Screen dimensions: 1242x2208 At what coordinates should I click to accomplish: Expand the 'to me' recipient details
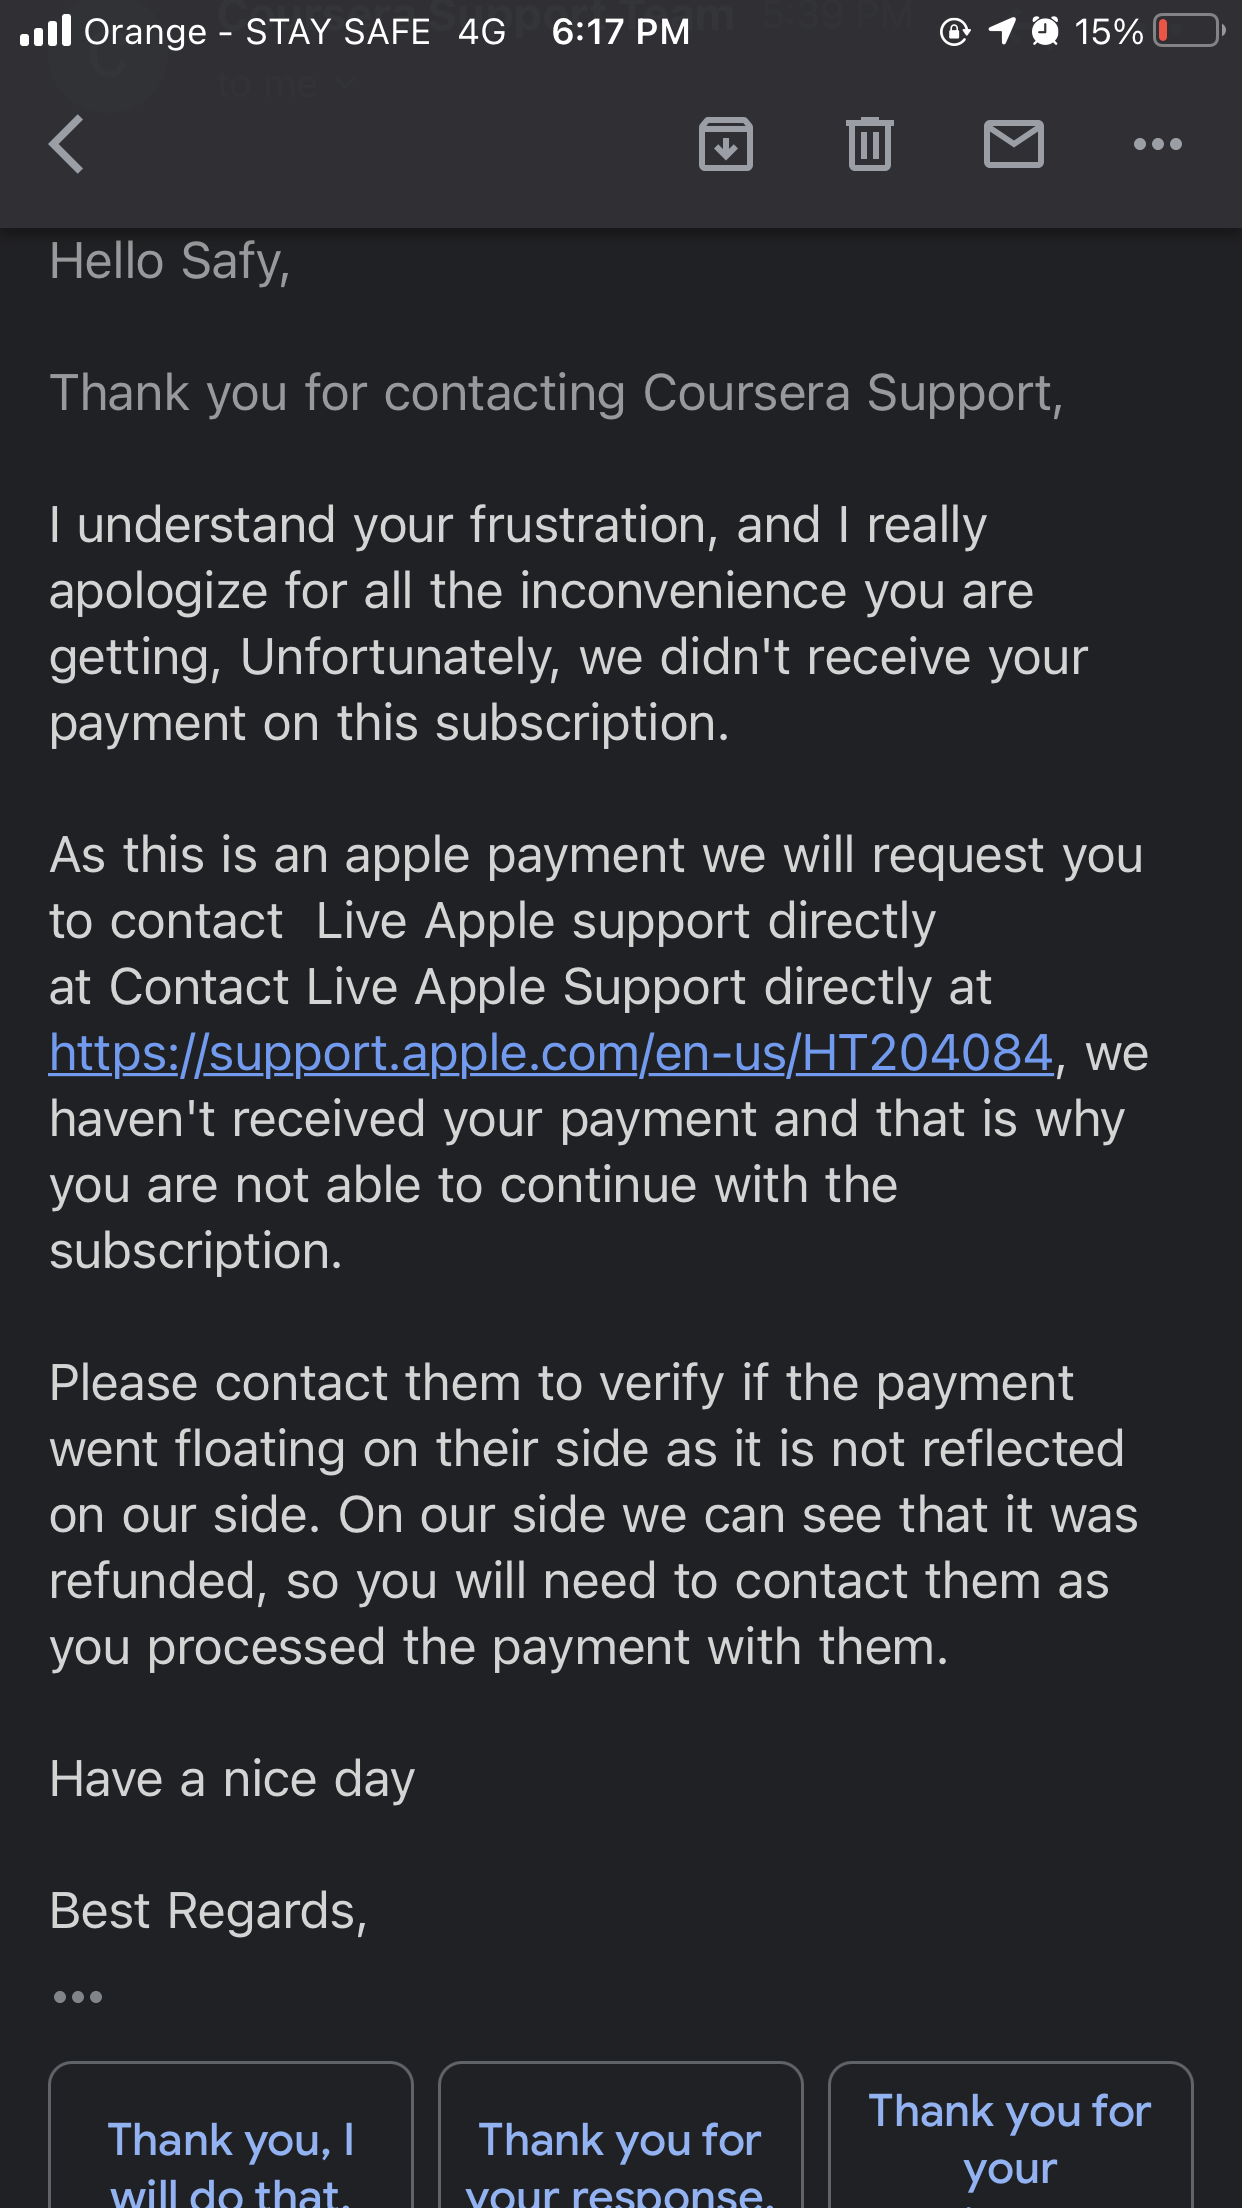coord(285,83)
